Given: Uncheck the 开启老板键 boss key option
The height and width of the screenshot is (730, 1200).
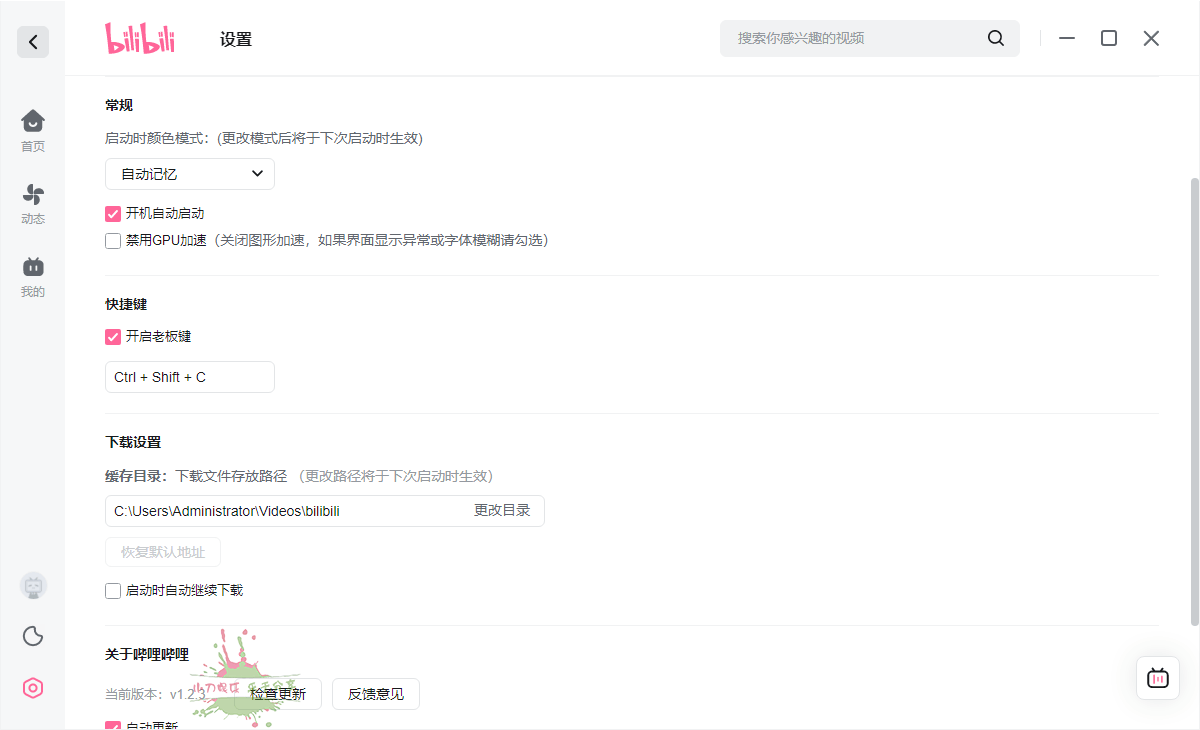Looking at the screenshot, I should pyautogui.click(x=112, y=336).
